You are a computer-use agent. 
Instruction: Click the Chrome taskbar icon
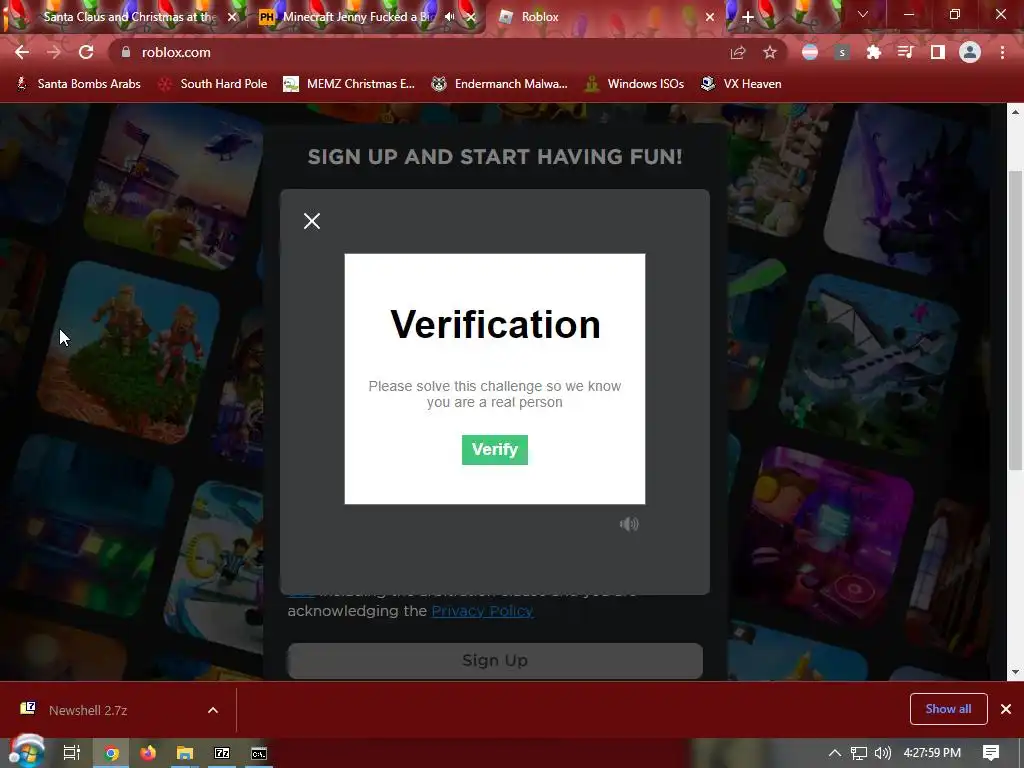[x=112, y=753]
